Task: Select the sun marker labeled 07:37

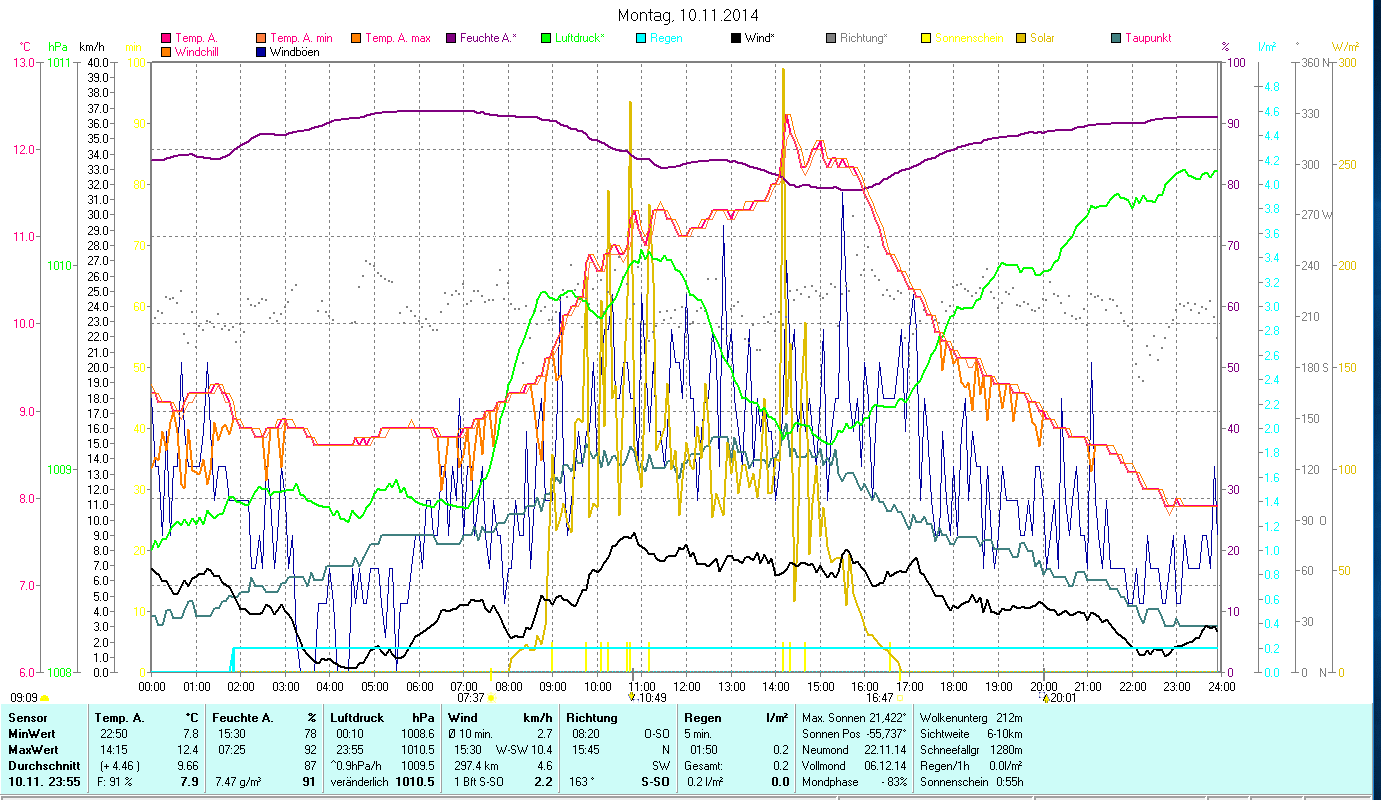Action: 490,698
